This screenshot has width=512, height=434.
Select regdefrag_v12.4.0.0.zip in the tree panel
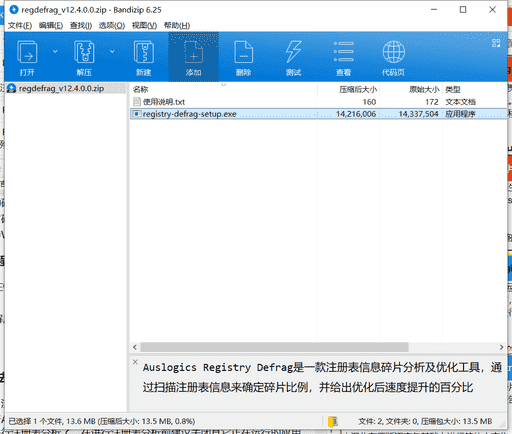click(x=61, y=88)
